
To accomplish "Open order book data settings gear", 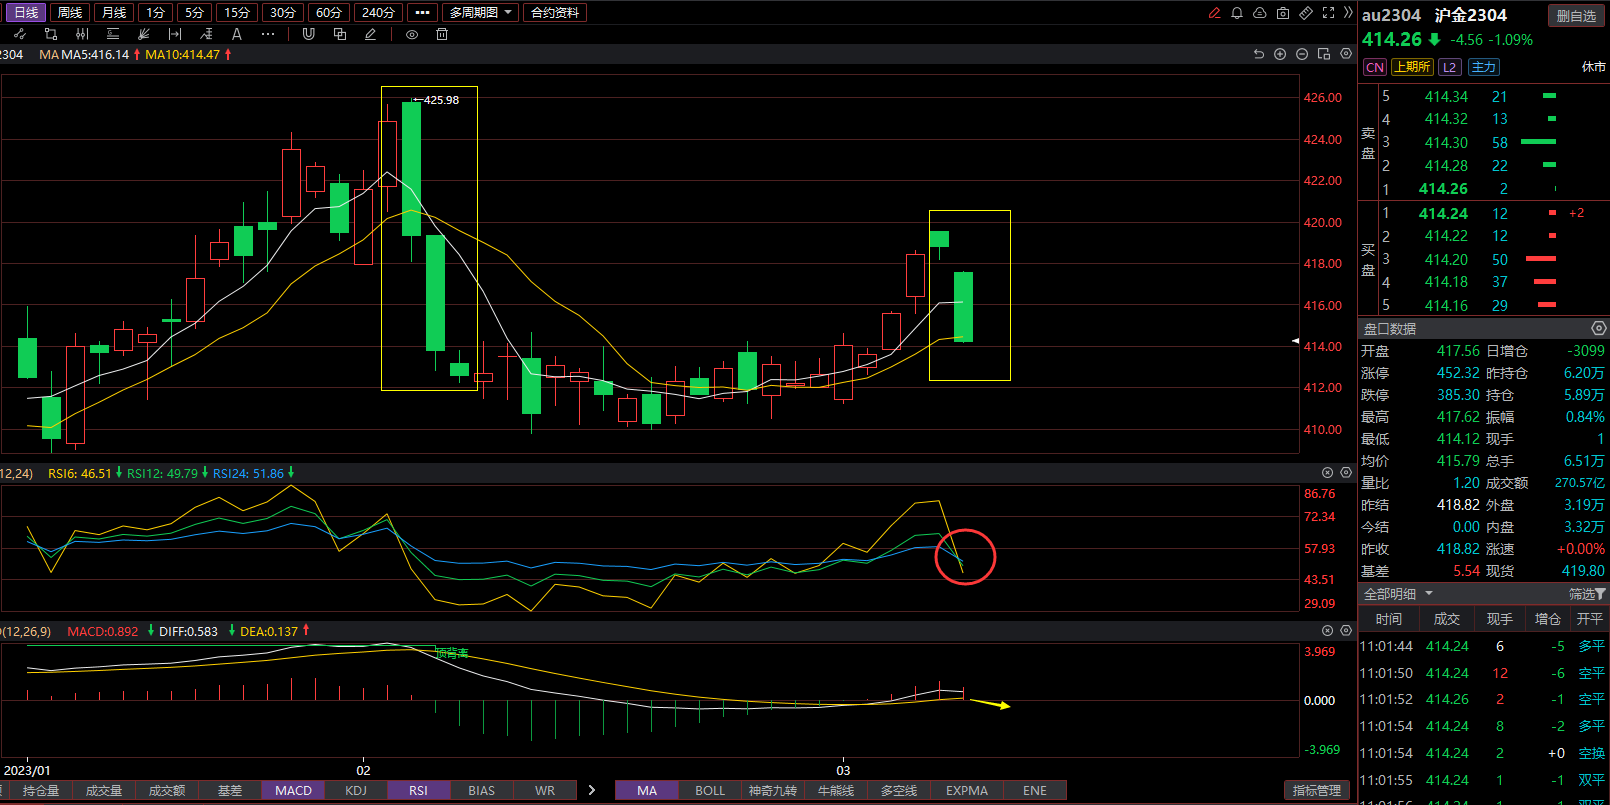I will point(1598,328).
